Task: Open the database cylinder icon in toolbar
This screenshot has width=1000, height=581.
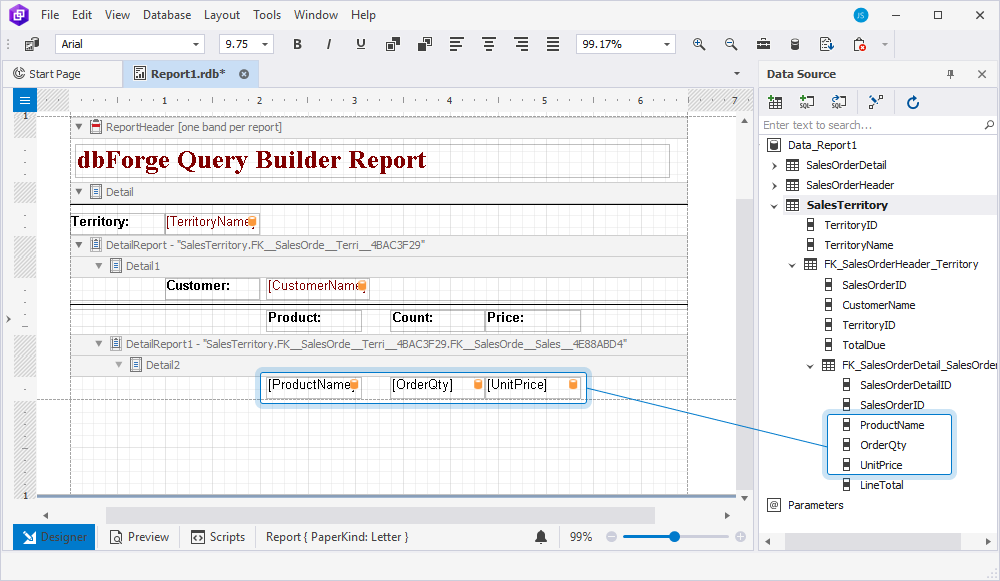Action: (x=795, y=44)
